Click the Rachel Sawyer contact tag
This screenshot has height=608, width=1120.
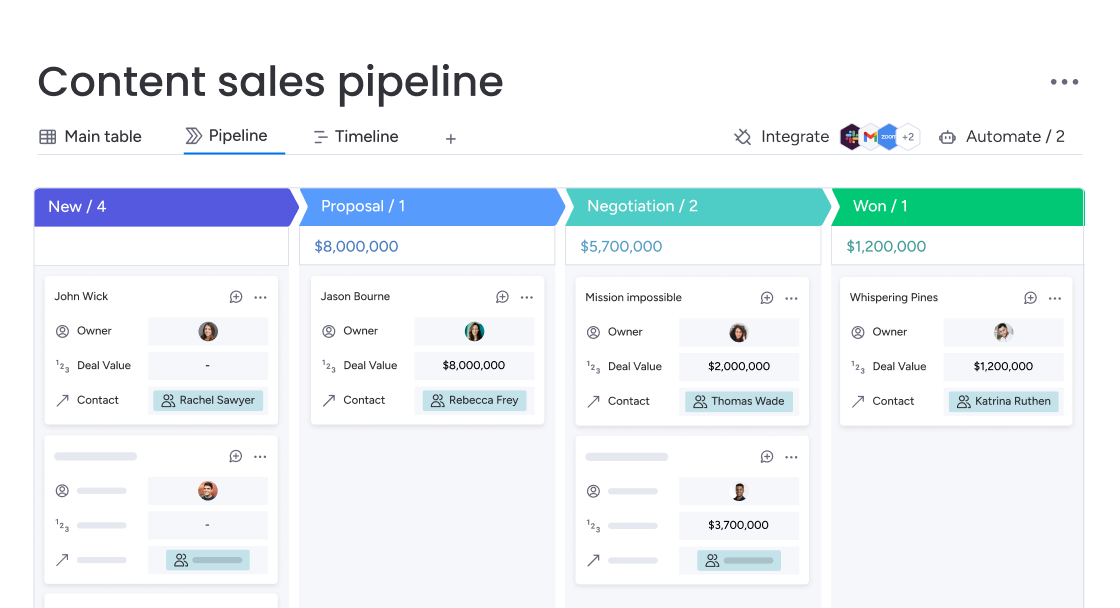click(208, 400)
